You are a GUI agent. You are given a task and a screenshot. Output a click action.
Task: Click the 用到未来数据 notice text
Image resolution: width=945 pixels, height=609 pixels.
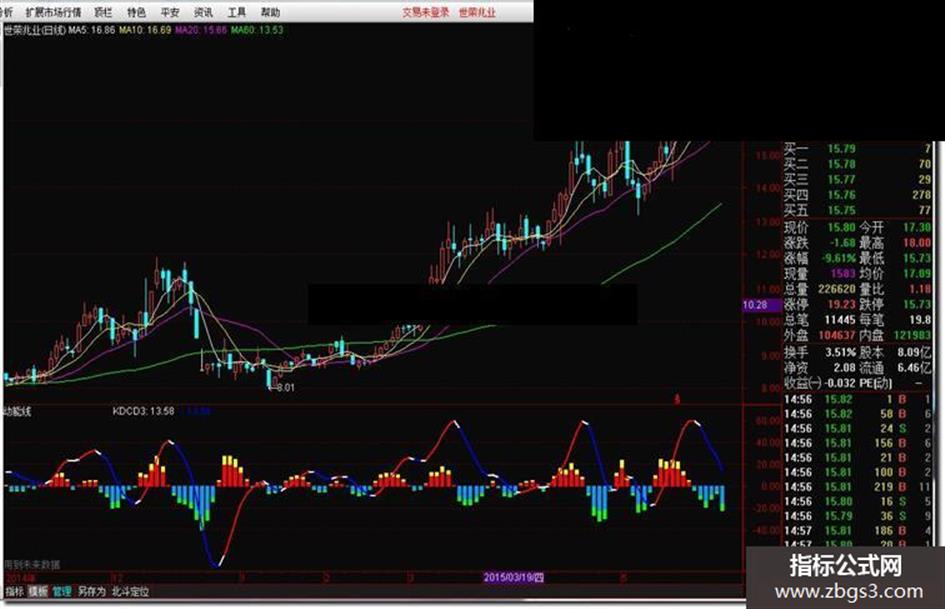pyautogui.click(x=33, y=565)
